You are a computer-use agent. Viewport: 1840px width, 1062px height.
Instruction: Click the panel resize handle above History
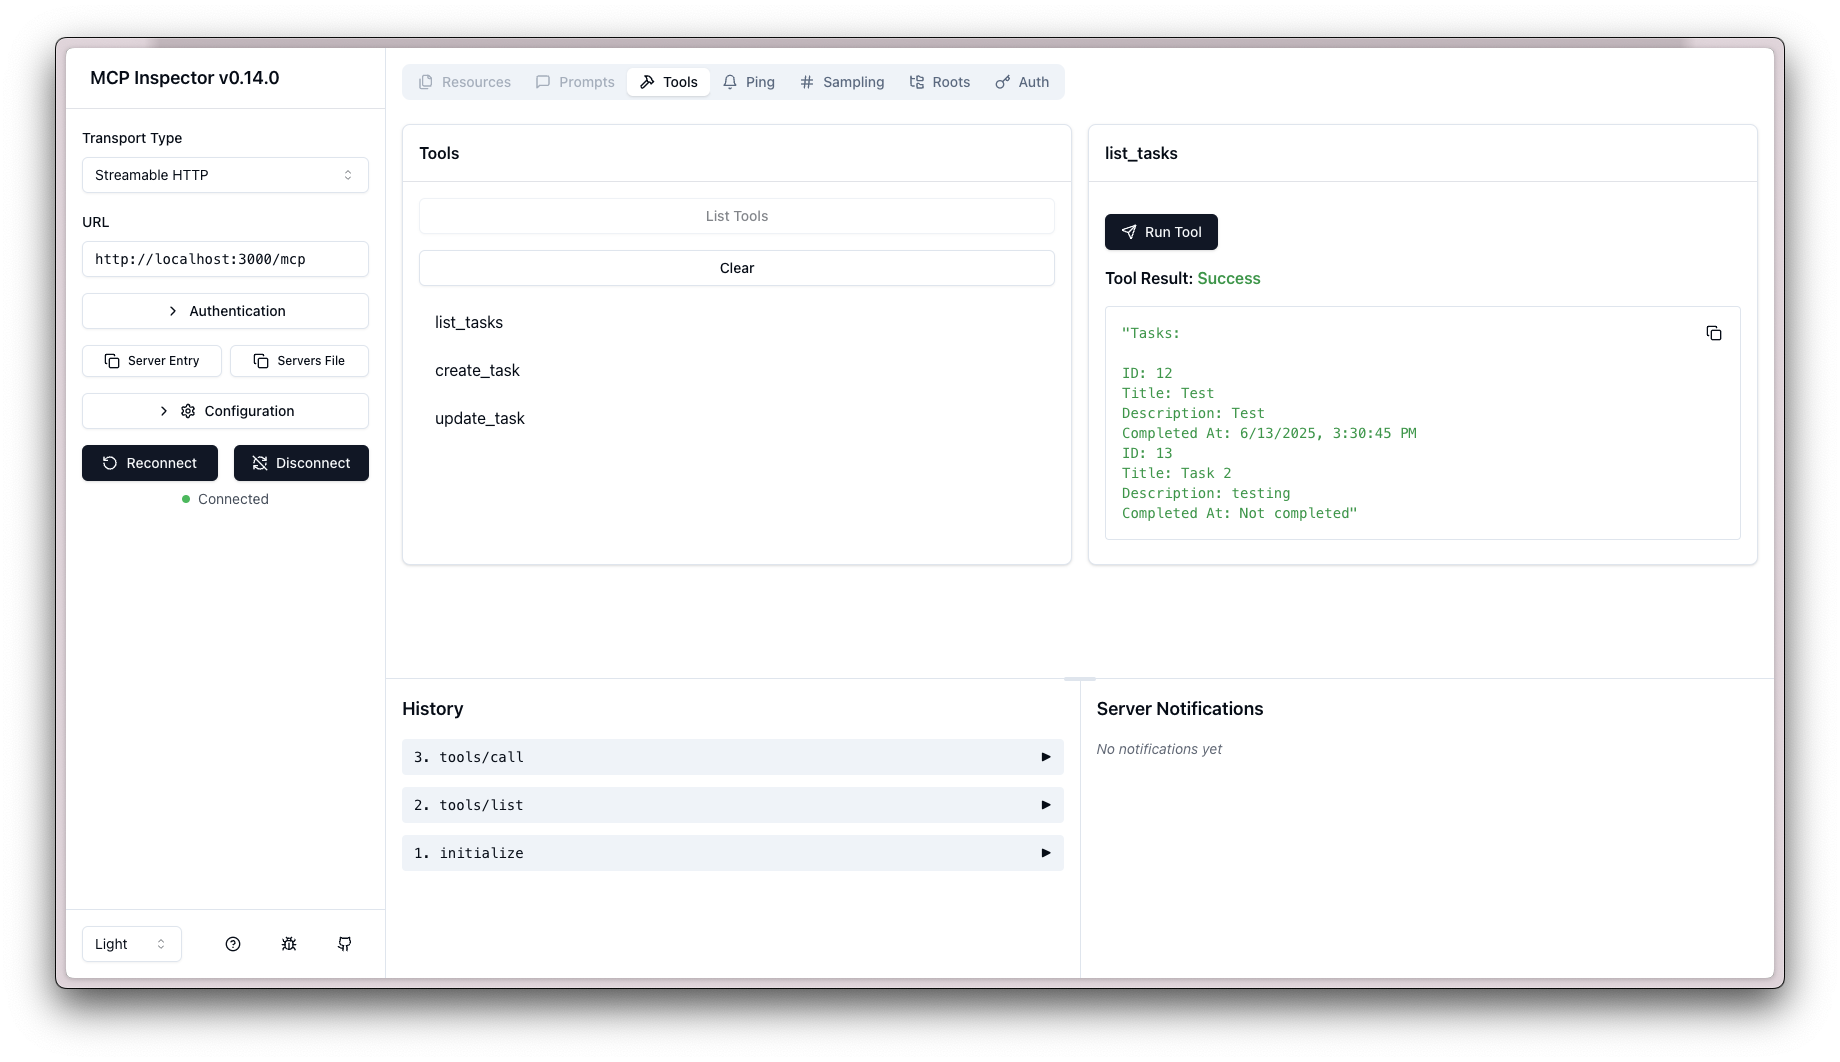click(1080, 679)
